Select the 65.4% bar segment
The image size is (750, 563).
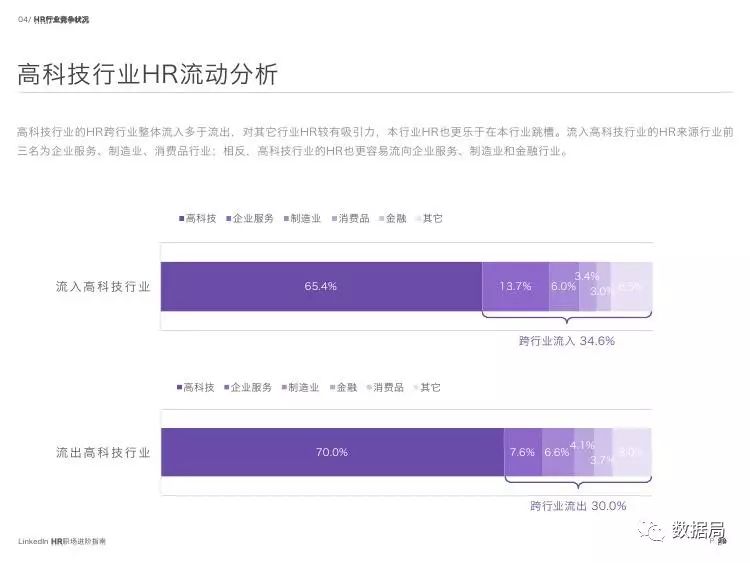tap(321, 287)
